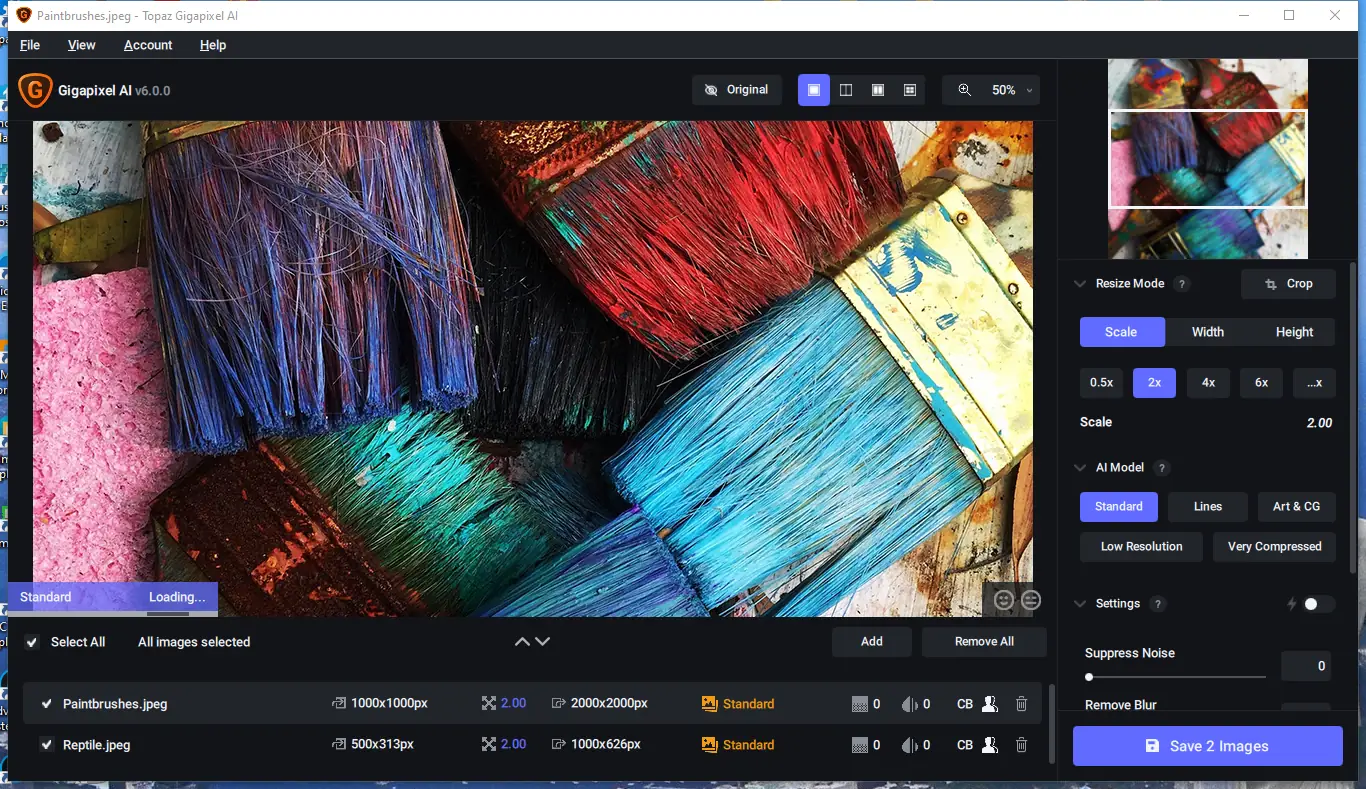Image resolution: width=1366 pixels, height=789 pixels.
Task: Click the Save 2 Images button
Action: (1207, 746)
